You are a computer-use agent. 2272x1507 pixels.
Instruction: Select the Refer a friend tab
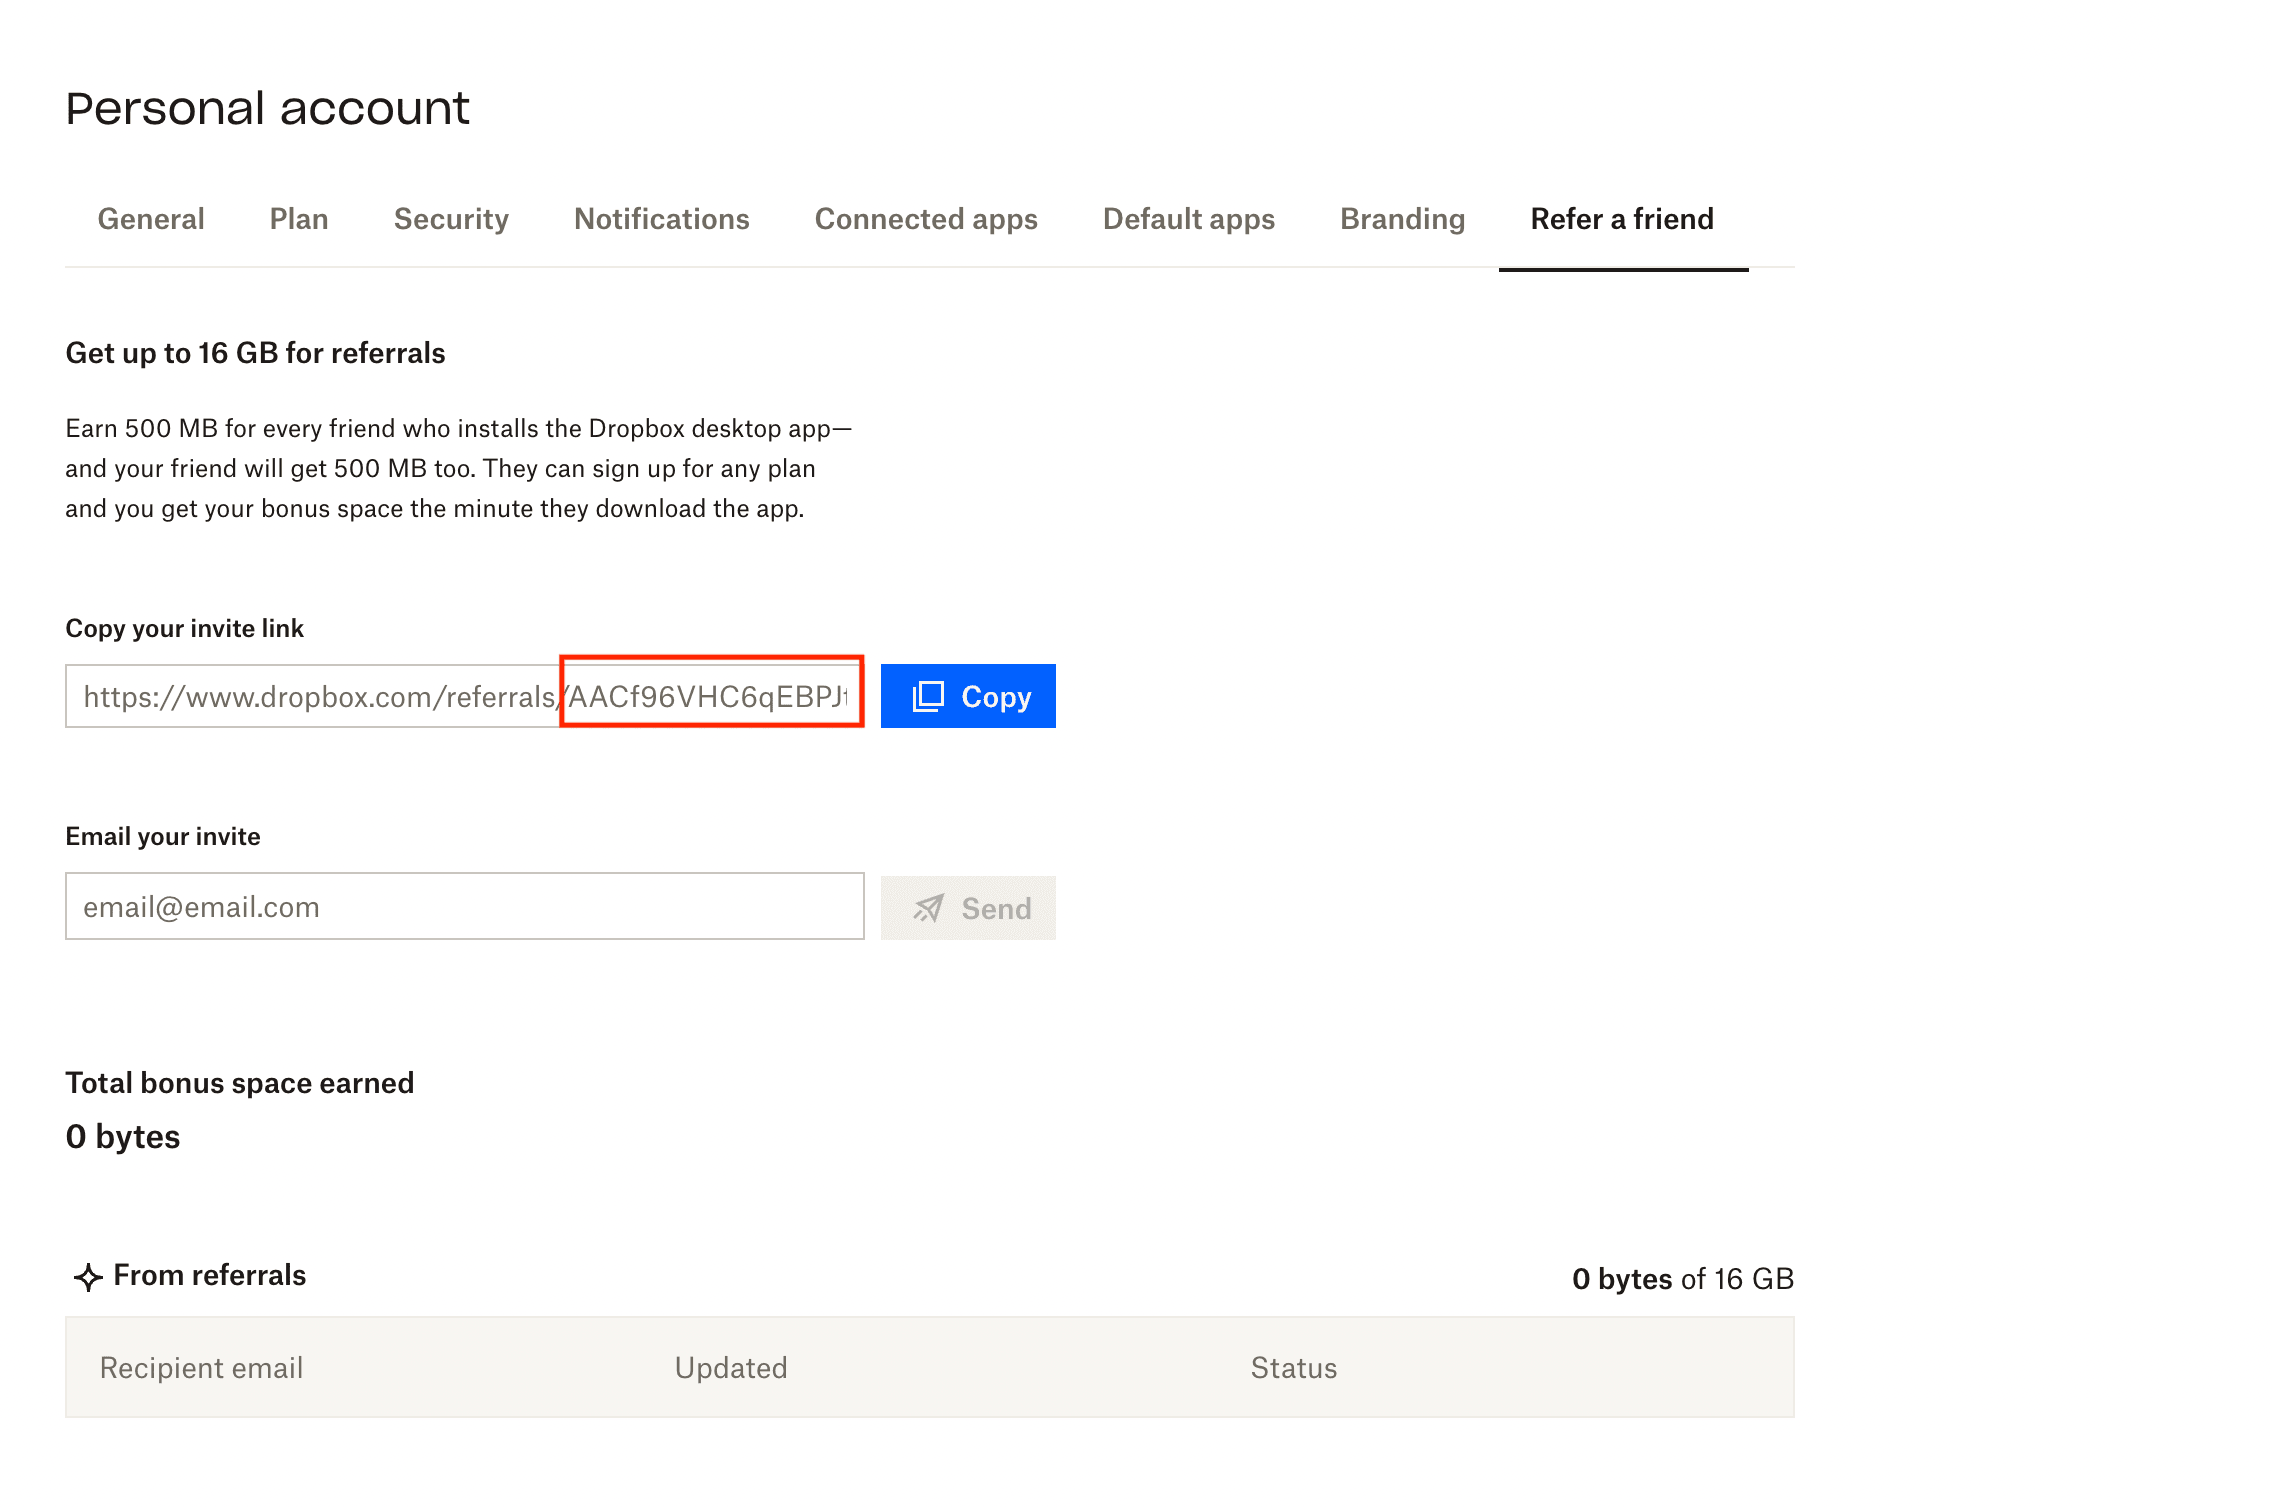pos(1621,219)
